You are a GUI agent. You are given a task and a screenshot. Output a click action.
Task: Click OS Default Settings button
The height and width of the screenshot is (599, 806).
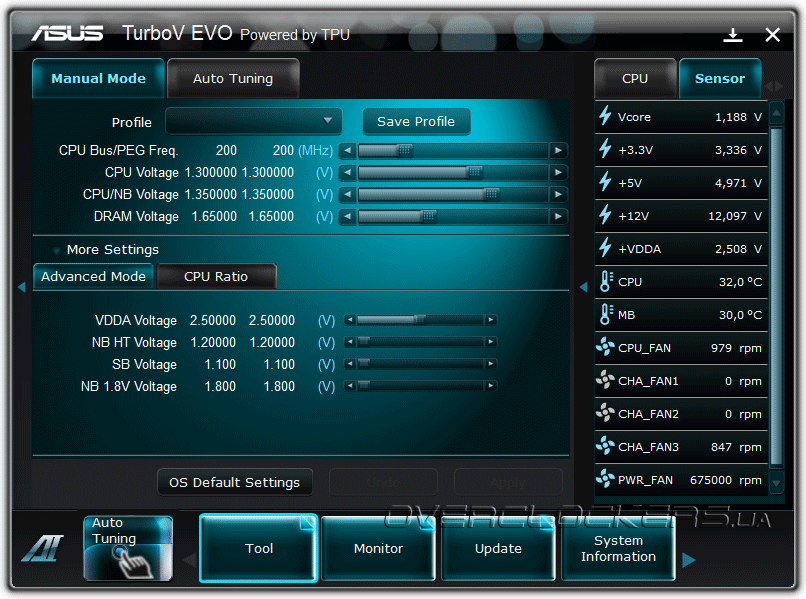click(234, 482)
